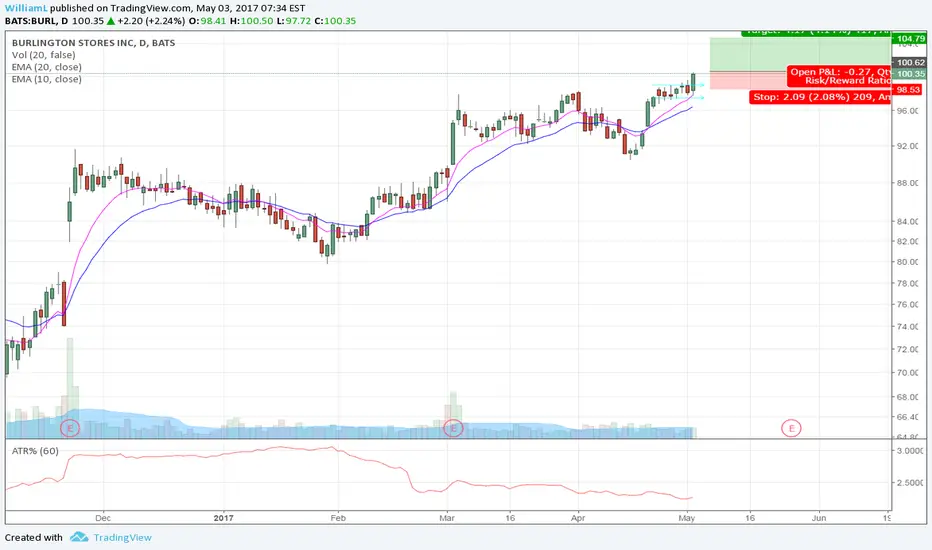Click the green 104.79 target price label
This screenshot has height=550, width=932.
pyautogui.click(x=911, y=39)
